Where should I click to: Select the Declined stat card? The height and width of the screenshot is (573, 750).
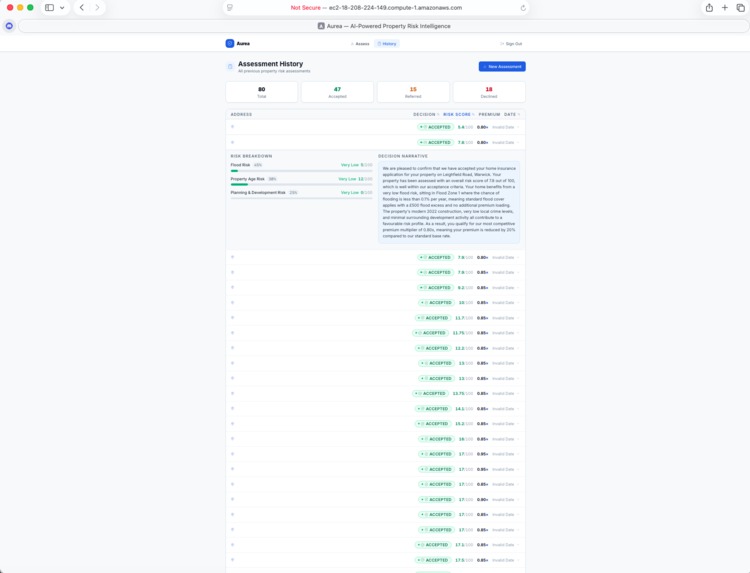489,92
